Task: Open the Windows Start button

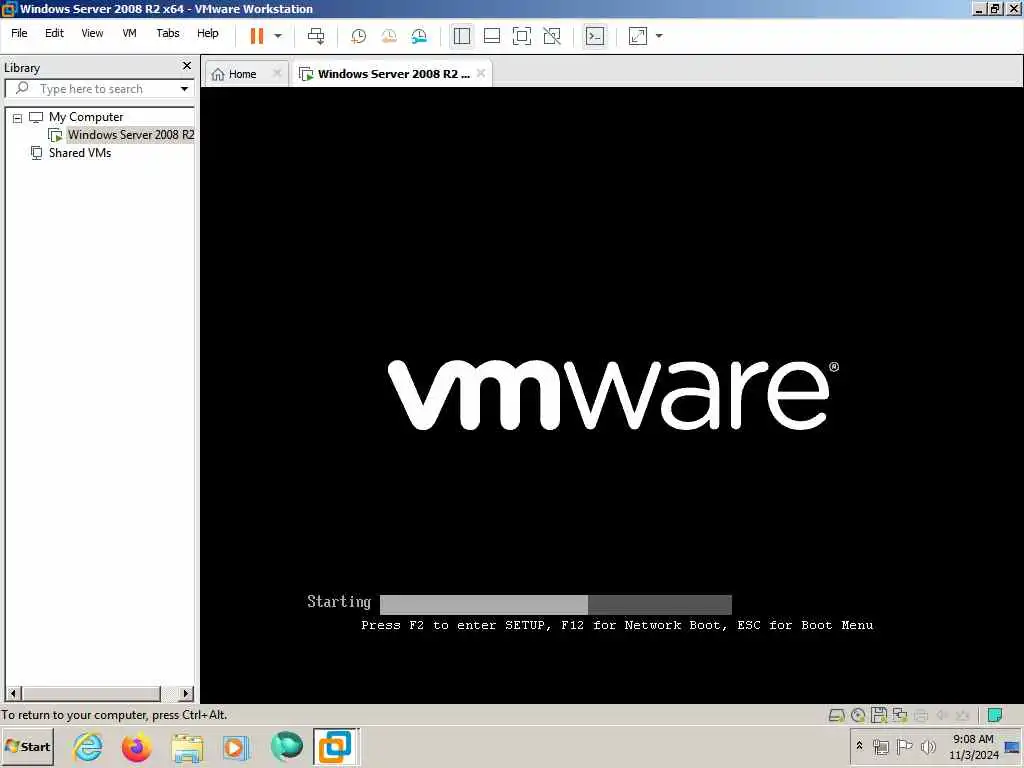Action: [x=28, y=746]
